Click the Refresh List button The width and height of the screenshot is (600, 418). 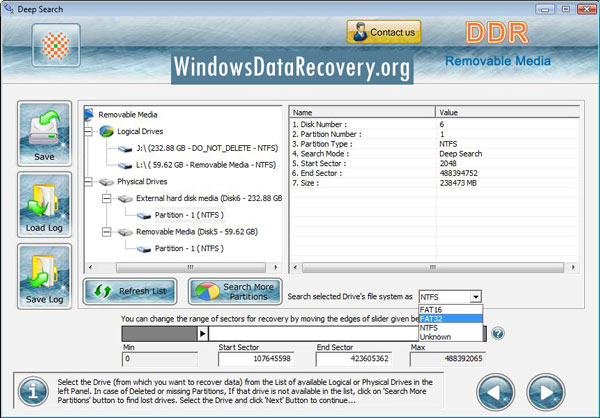(130, 291)
